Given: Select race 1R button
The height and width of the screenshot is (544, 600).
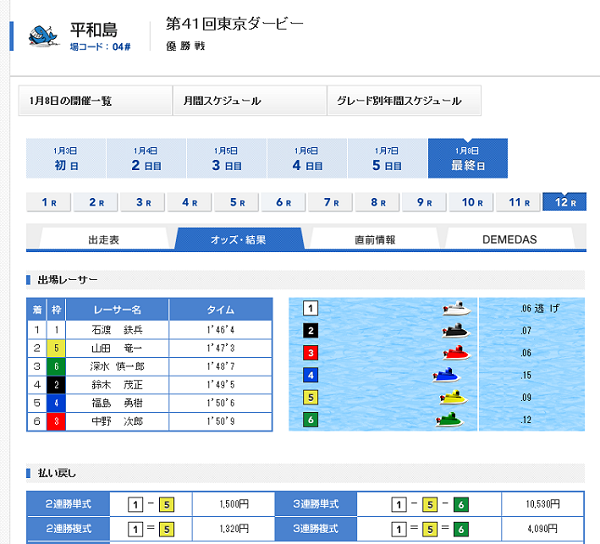Looking at the screenshot, I should pos(49,202).
